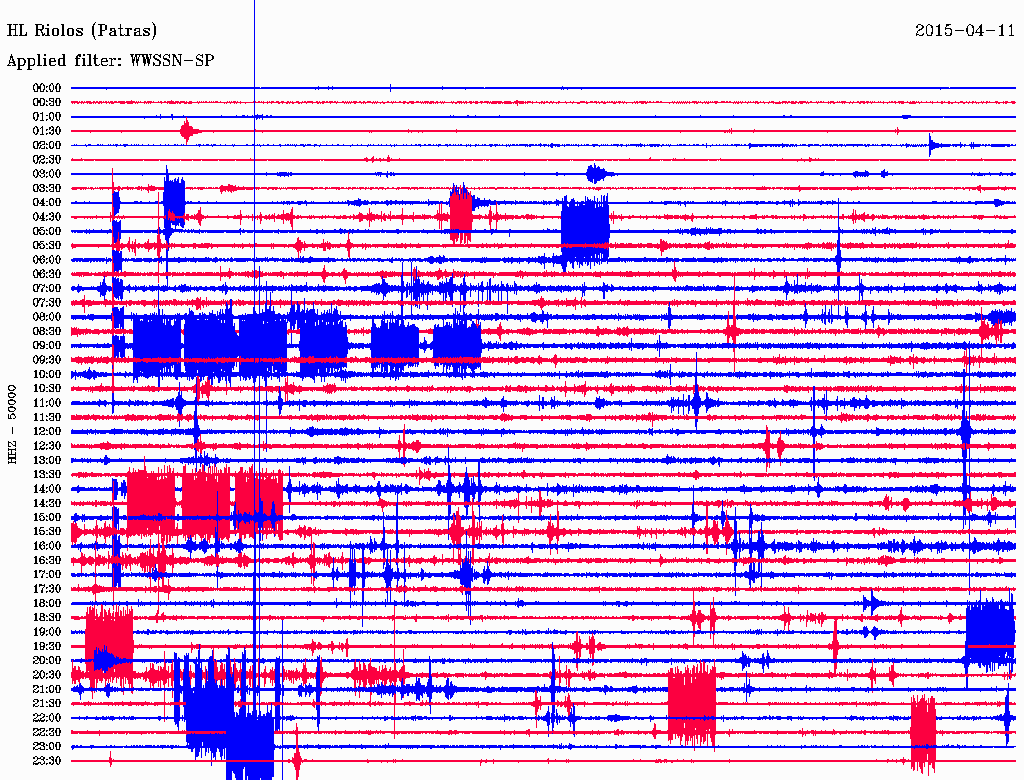Click the 03:00 time row label

point(47,174)
